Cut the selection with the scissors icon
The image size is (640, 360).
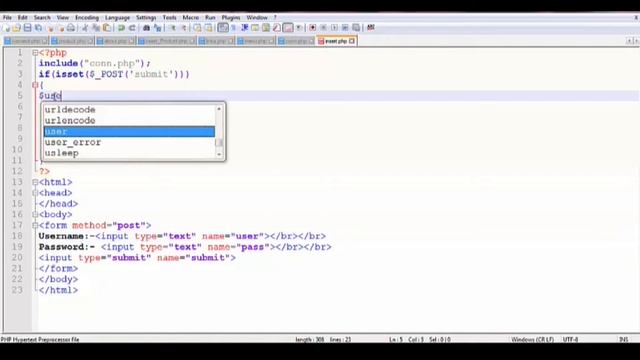coord(85,28)
